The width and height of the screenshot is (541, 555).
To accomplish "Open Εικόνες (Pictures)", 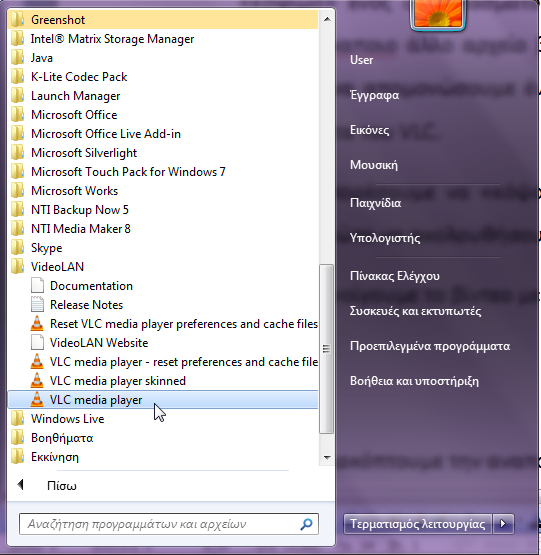I will (x=370, y=130).
